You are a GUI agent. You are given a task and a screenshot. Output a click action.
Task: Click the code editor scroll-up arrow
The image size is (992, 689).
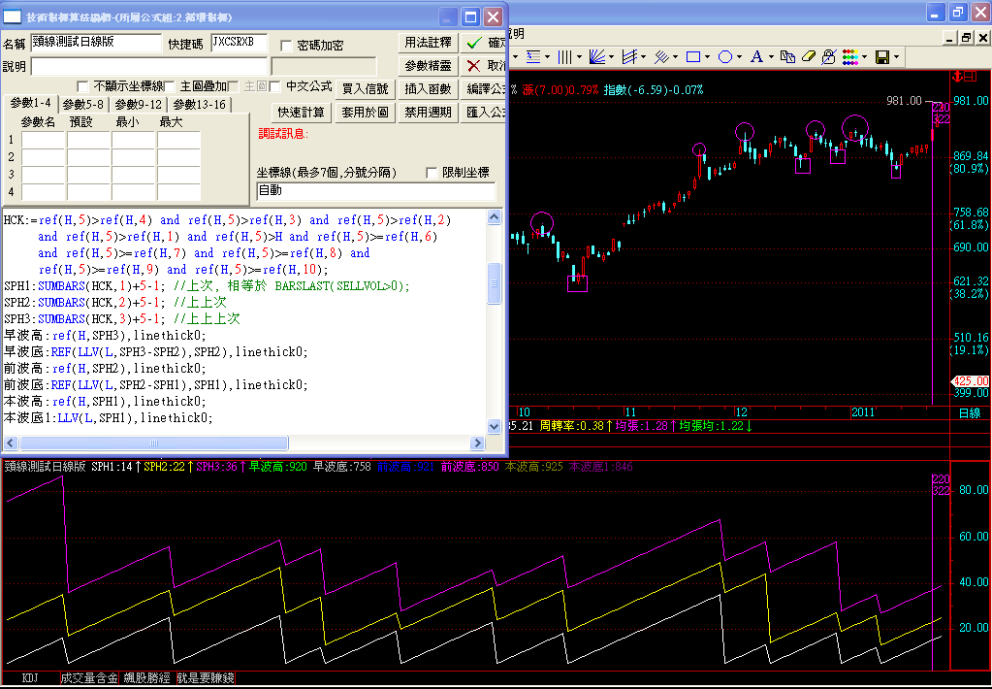click(495, 218)
